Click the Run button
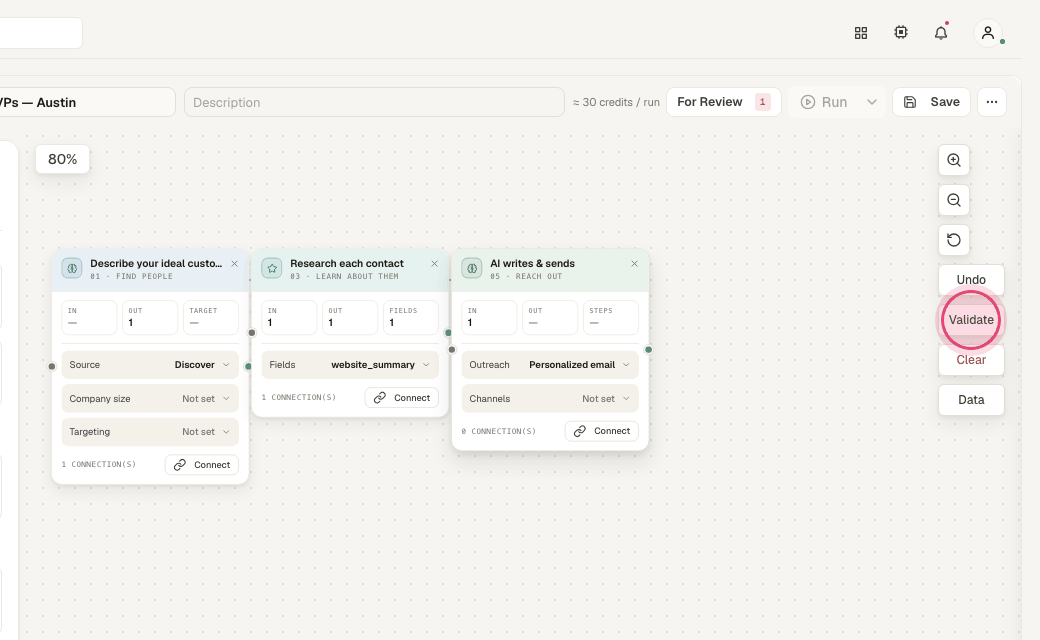This screenshot has height=640, width=1040. click(824, 102)
